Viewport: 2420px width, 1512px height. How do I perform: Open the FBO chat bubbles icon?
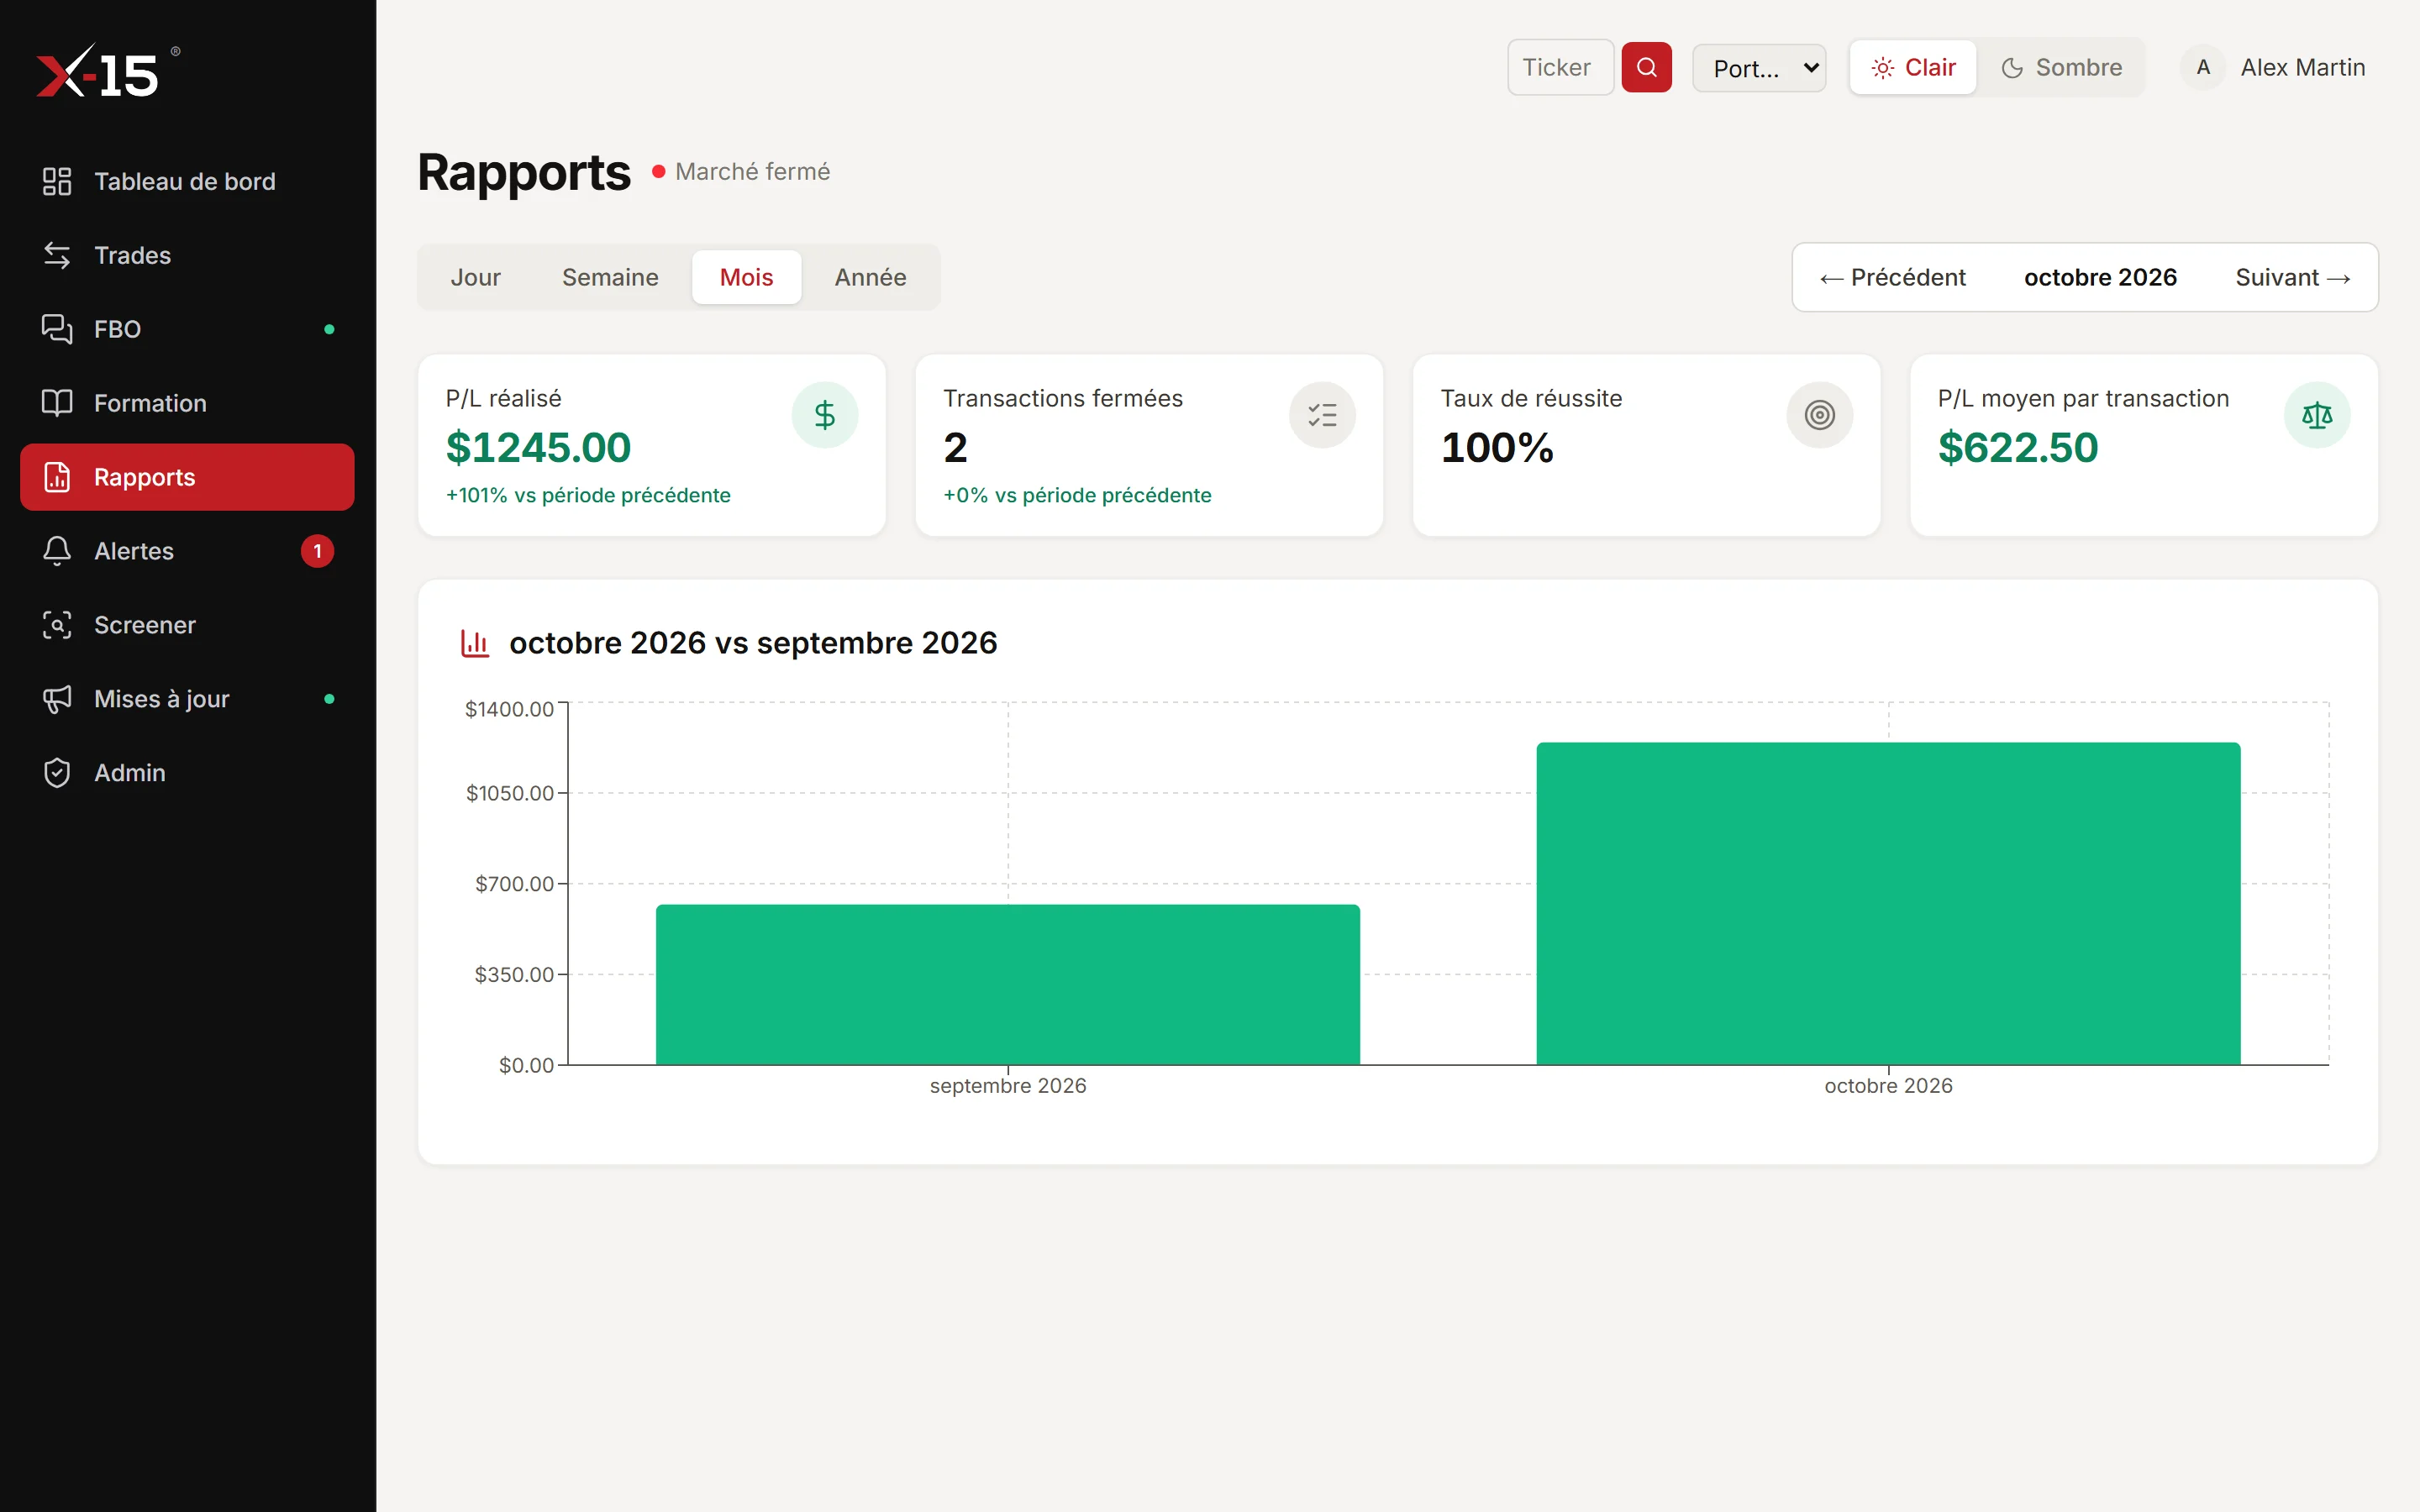[57, 329]
